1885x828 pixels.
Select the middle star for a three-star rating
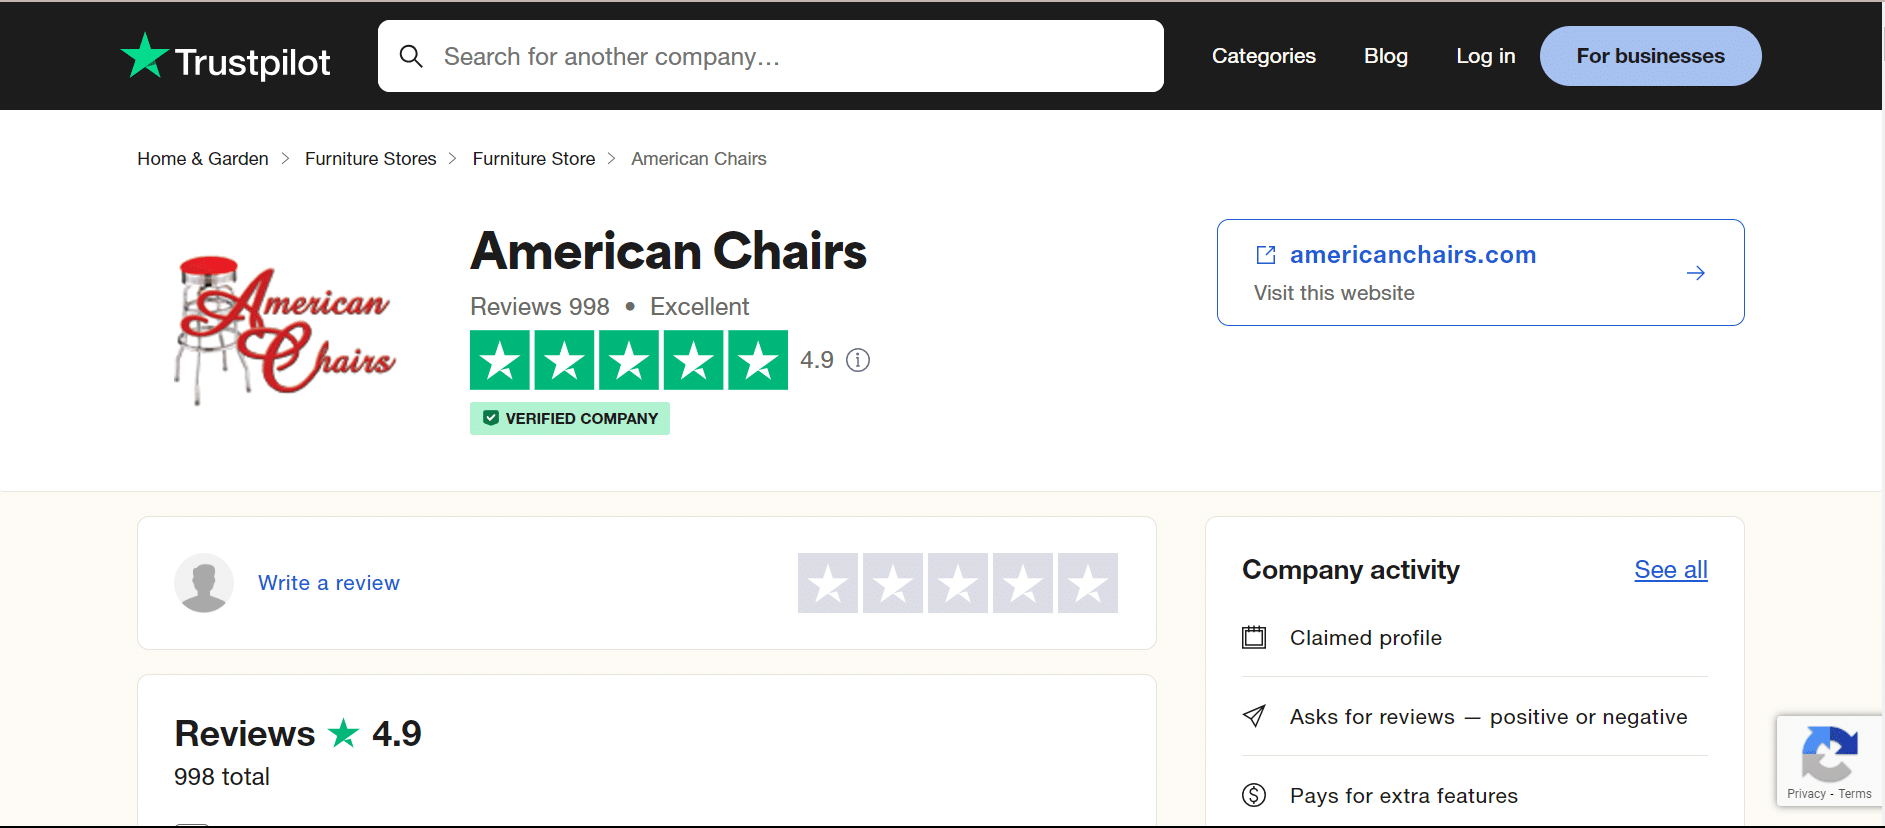957,583
